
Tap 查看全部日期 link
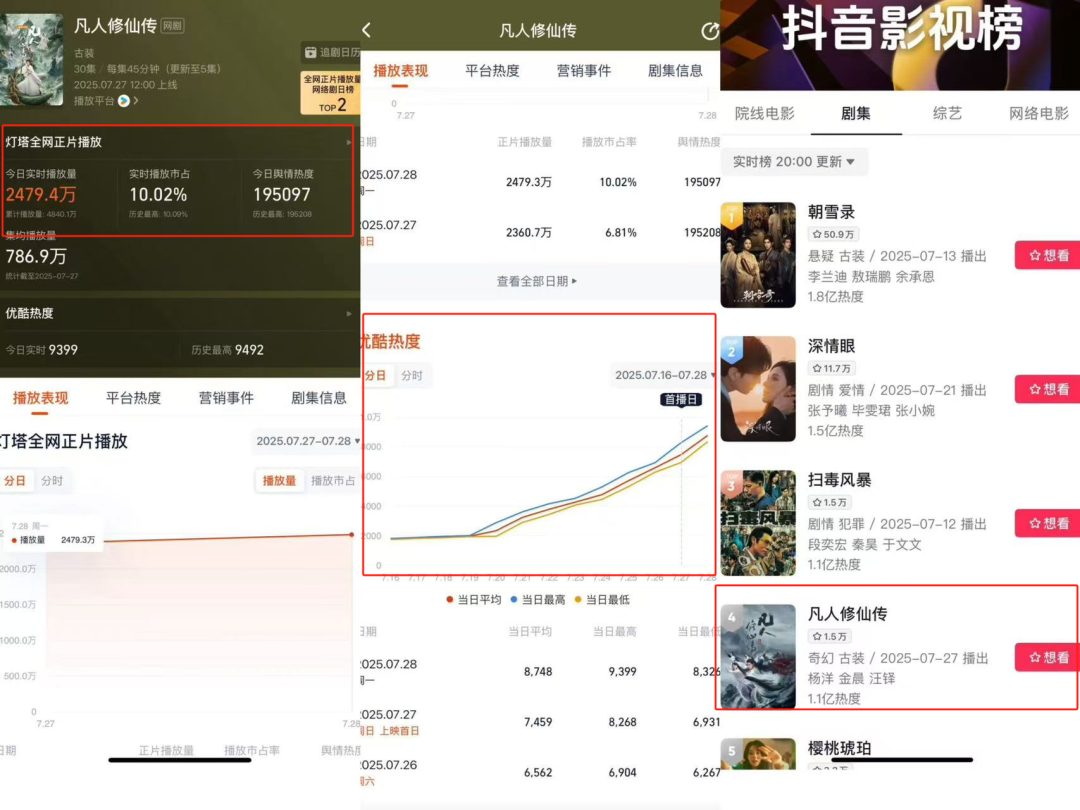pos(537,282)
